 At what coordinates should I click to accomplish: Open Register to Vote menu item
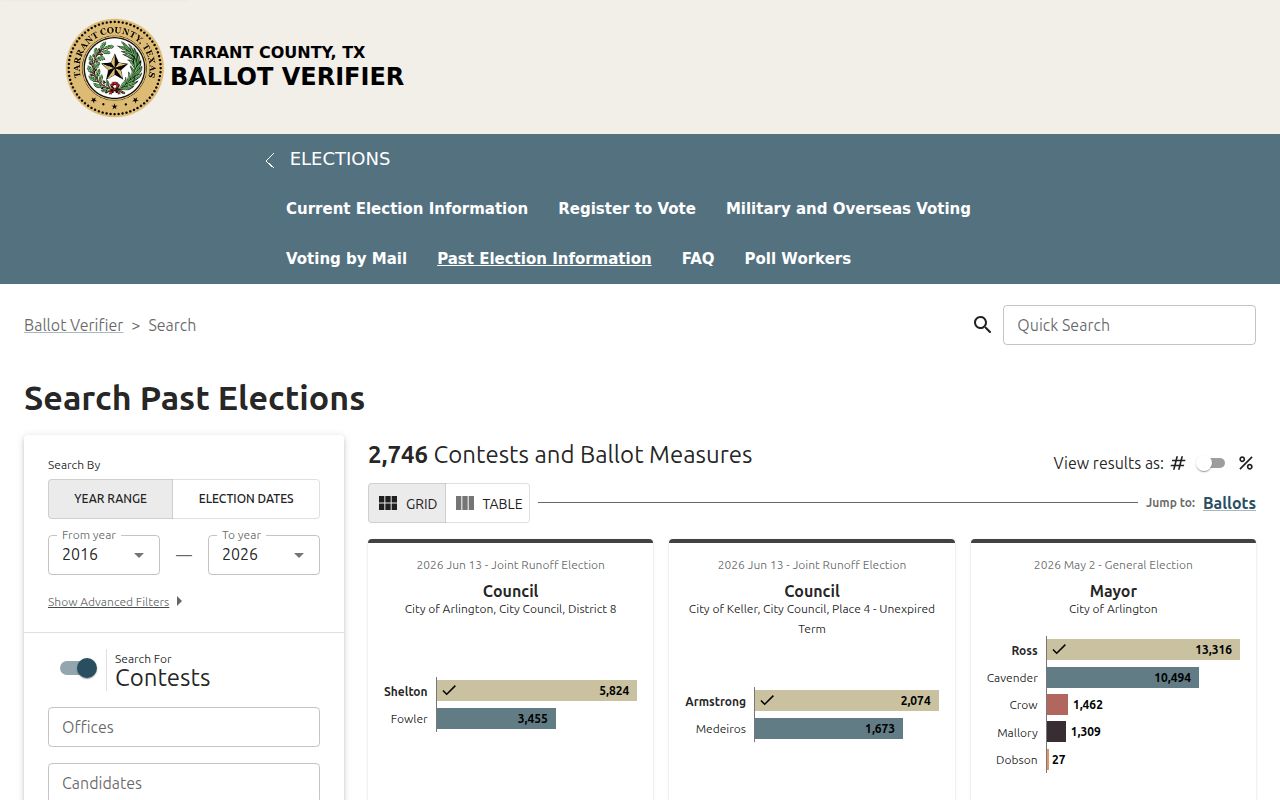pos(627,208)
